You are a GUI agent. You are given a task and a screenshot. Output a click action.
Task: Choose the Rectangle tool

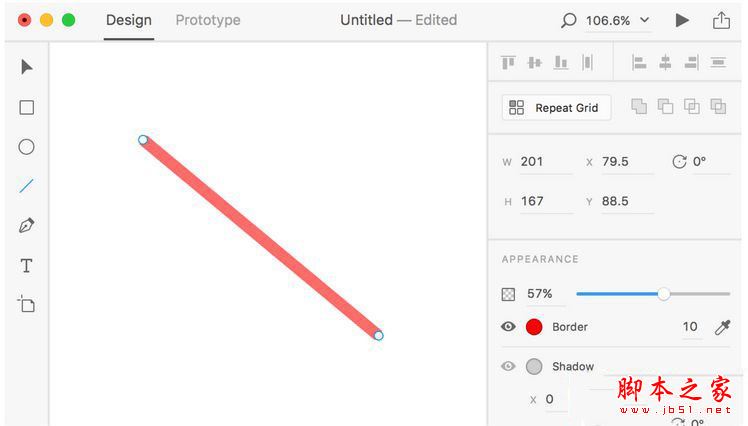(x=27, y=107)
